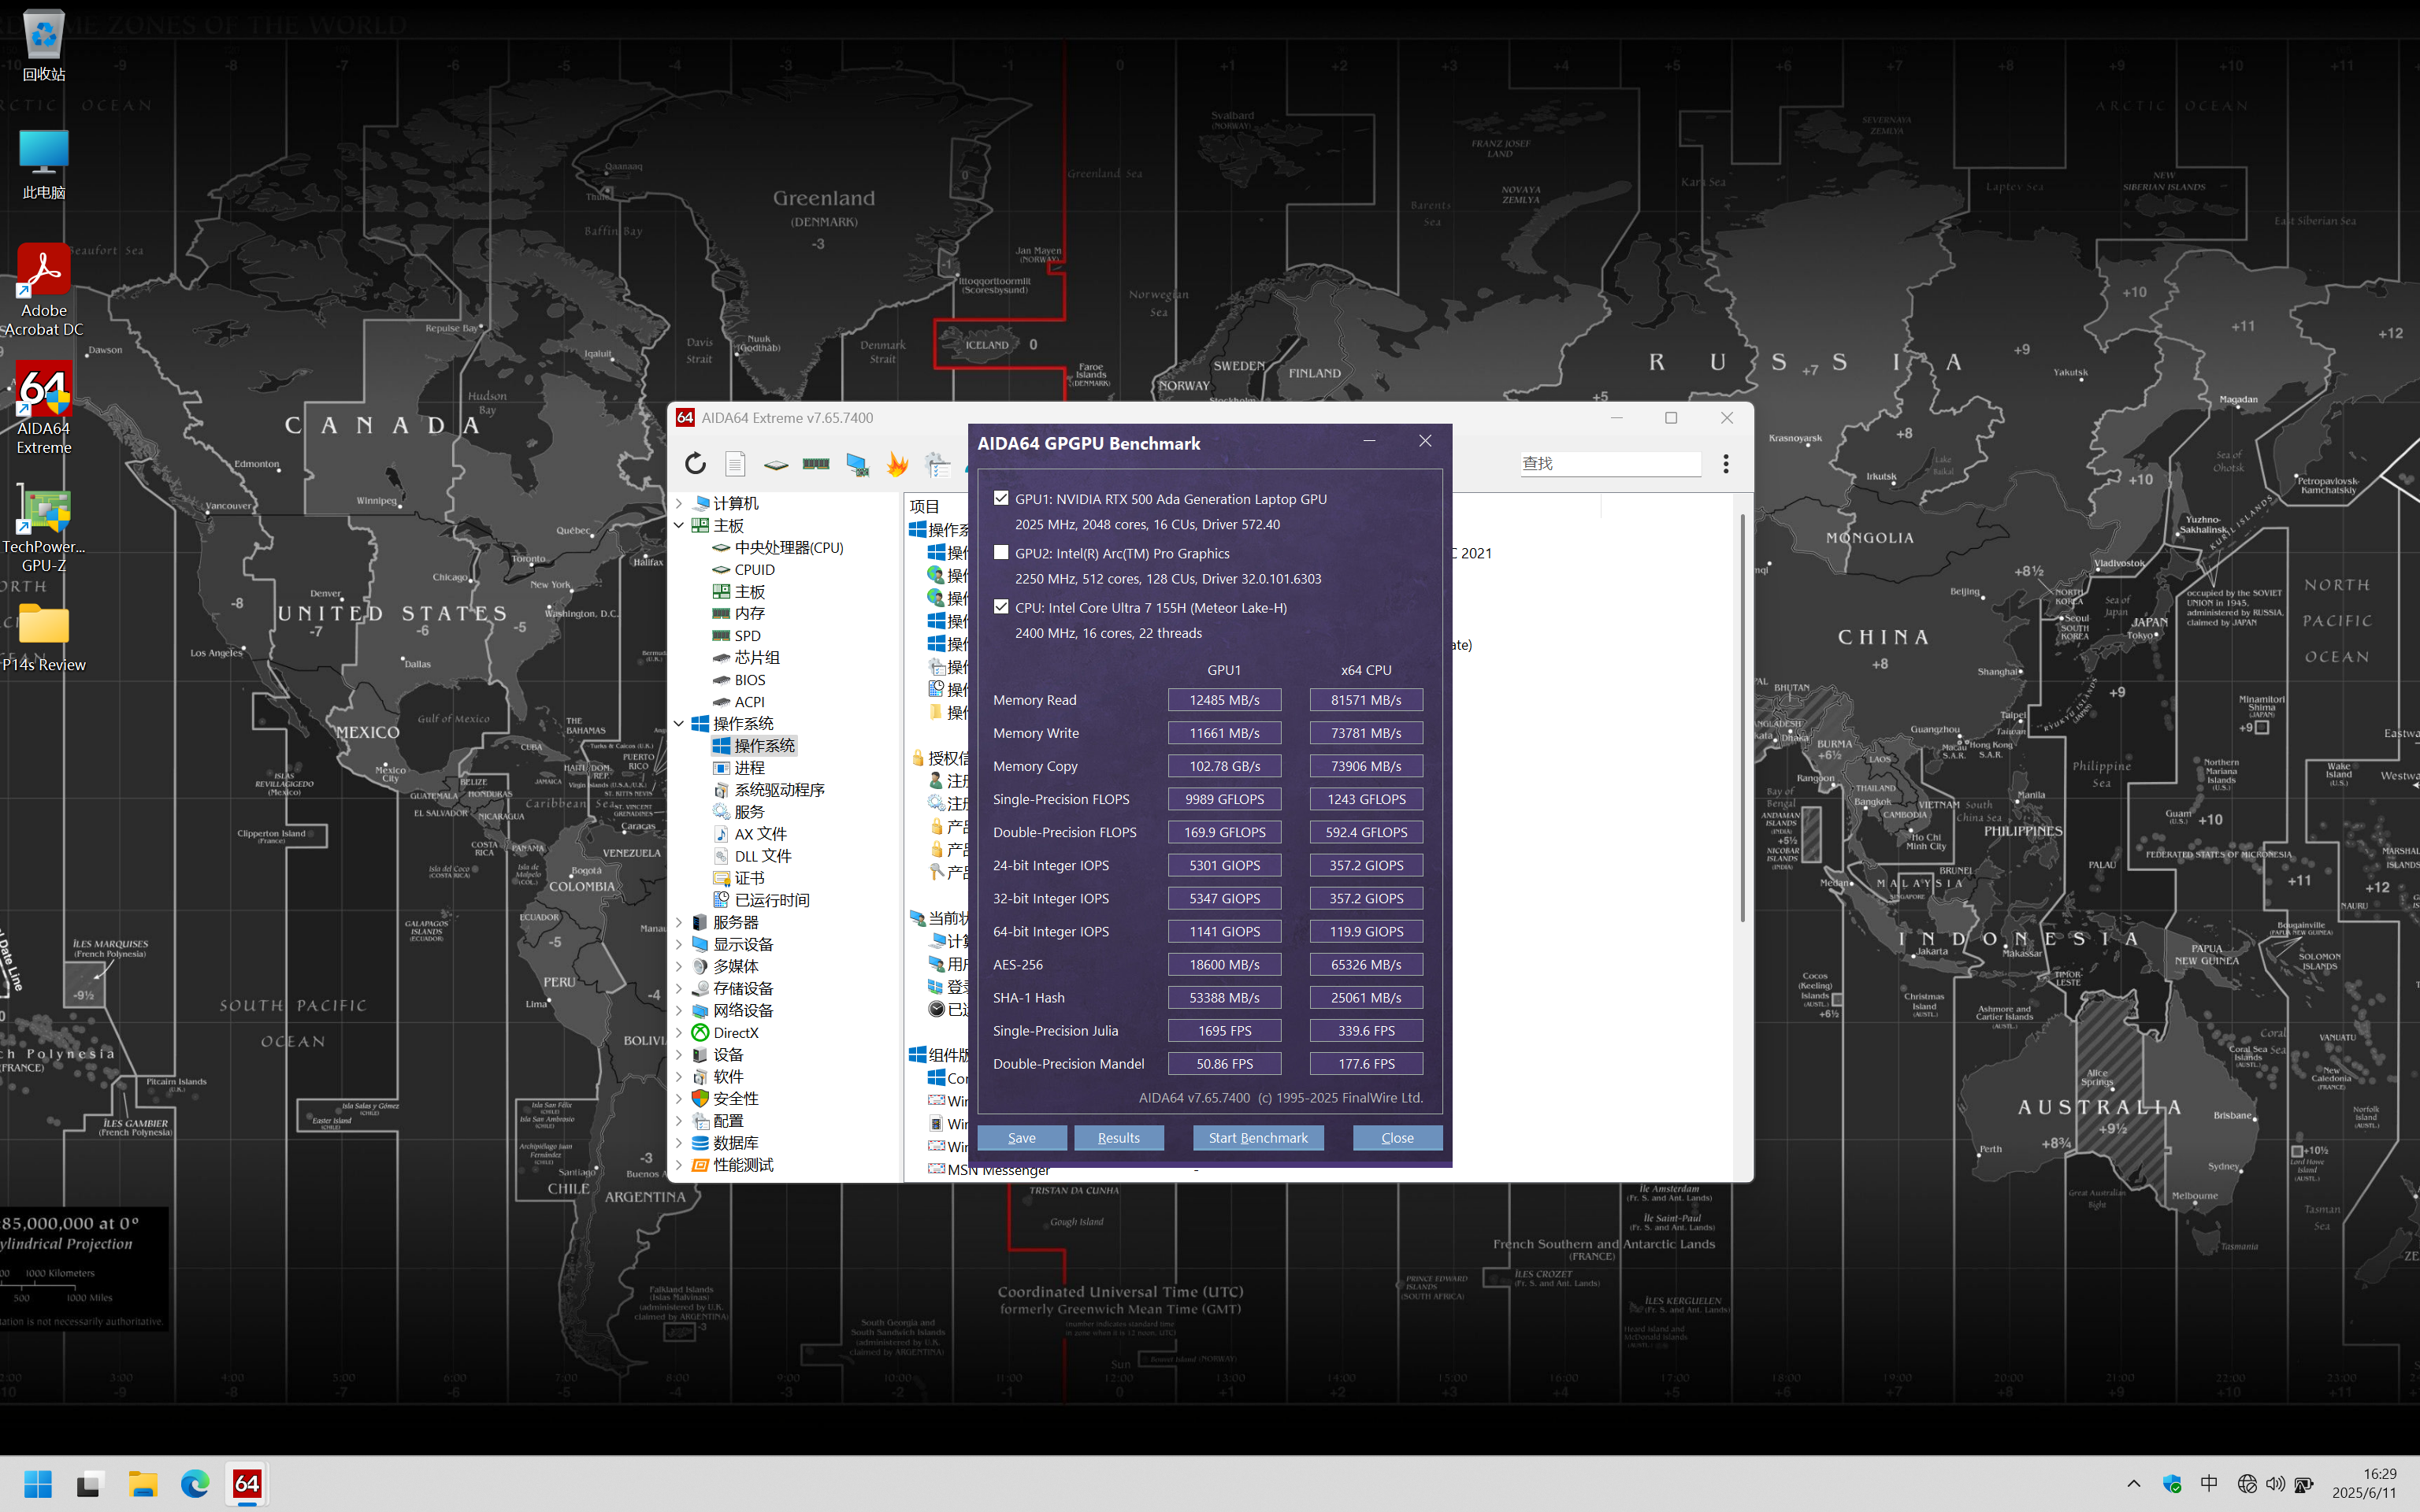This screenshot has width=2420, height=1512.
Task: Click GPU1 Single-Precision FLOPS 9989 GFLOPS value
Action: pyautogui.click(x=1224, y=799)
